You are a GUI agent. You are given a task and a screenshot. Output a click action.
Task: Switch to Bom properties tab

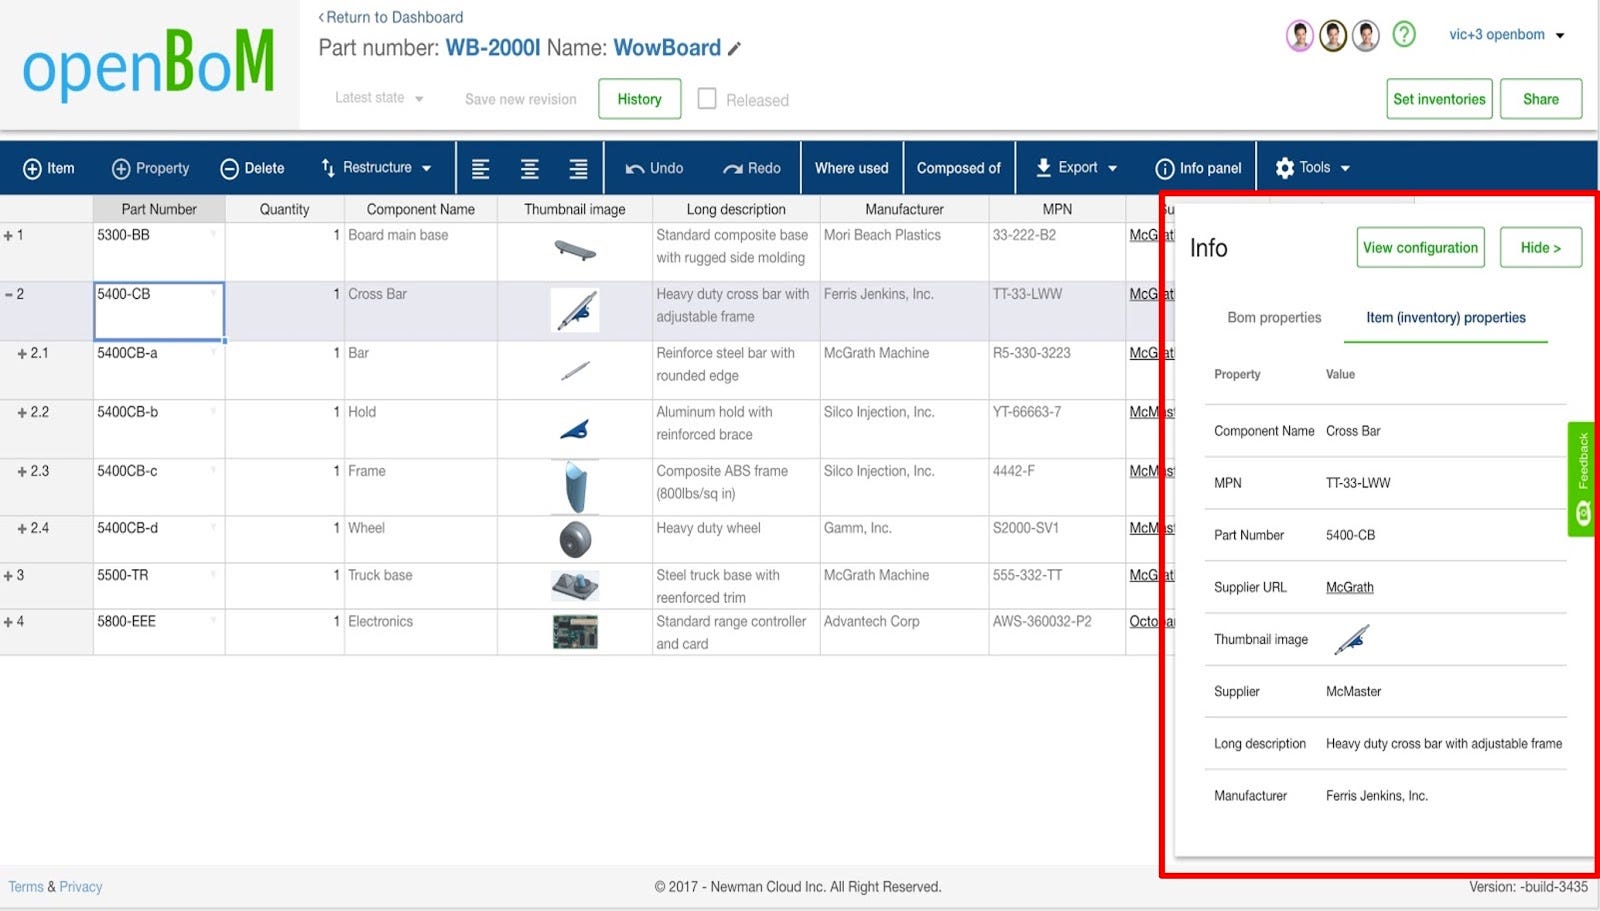pyautogui.click(x=1274, y=318)
